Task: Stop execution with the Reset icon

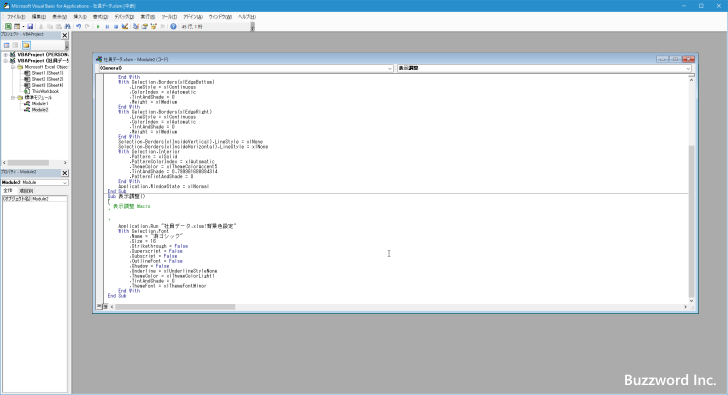Action: click(x=116, y=26)
